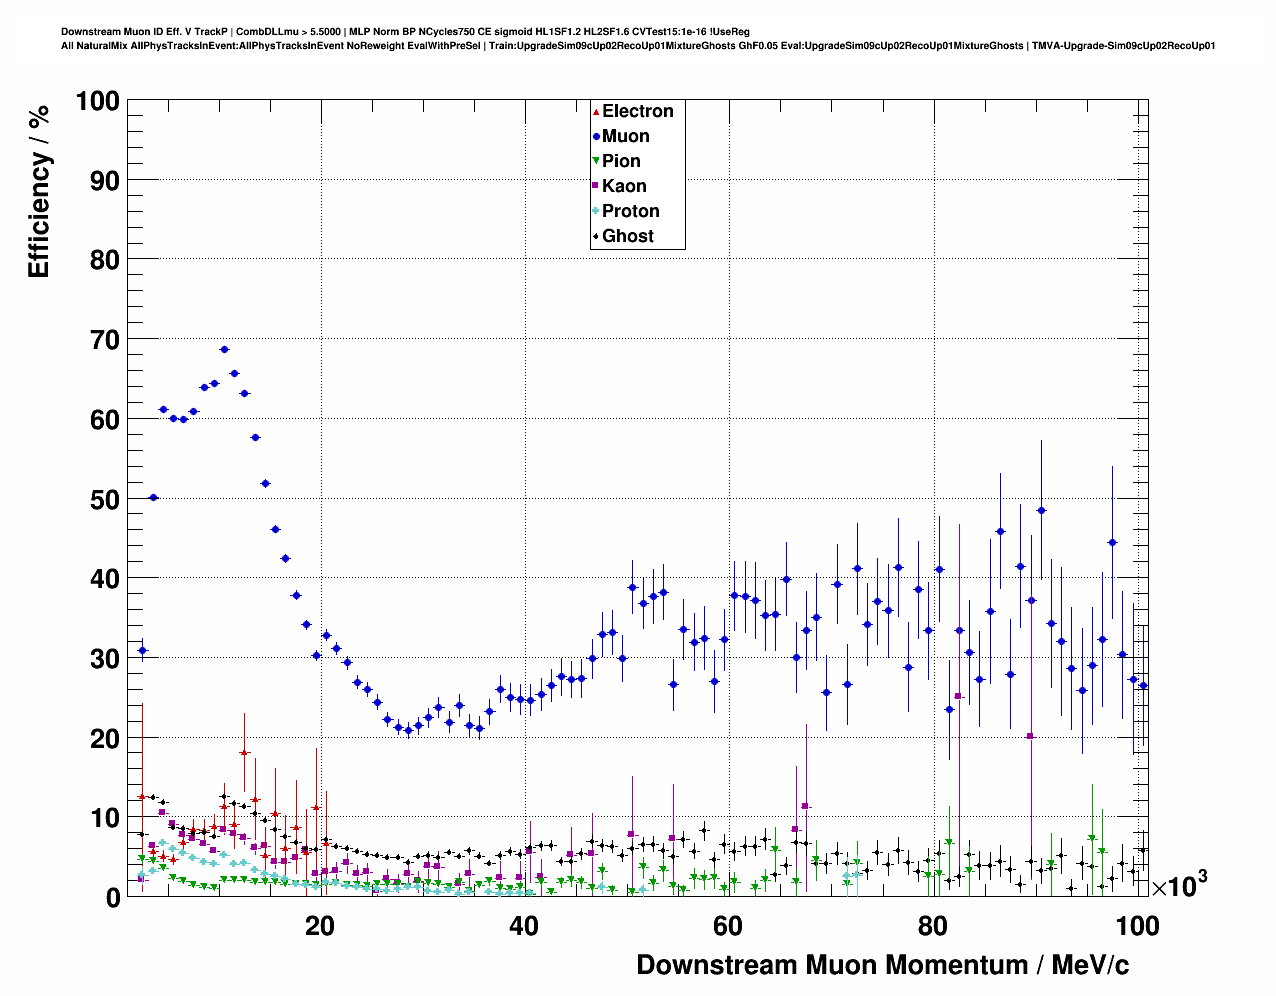Click the red triangle Electron marker in legend
Screen dimensions: 1276x996
596,111
